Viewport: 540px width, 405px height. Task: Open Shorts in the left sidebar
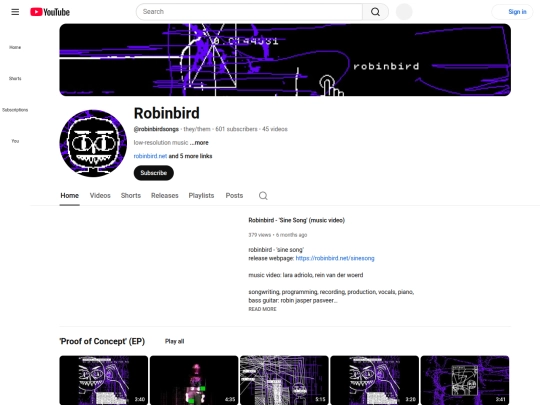15,79
